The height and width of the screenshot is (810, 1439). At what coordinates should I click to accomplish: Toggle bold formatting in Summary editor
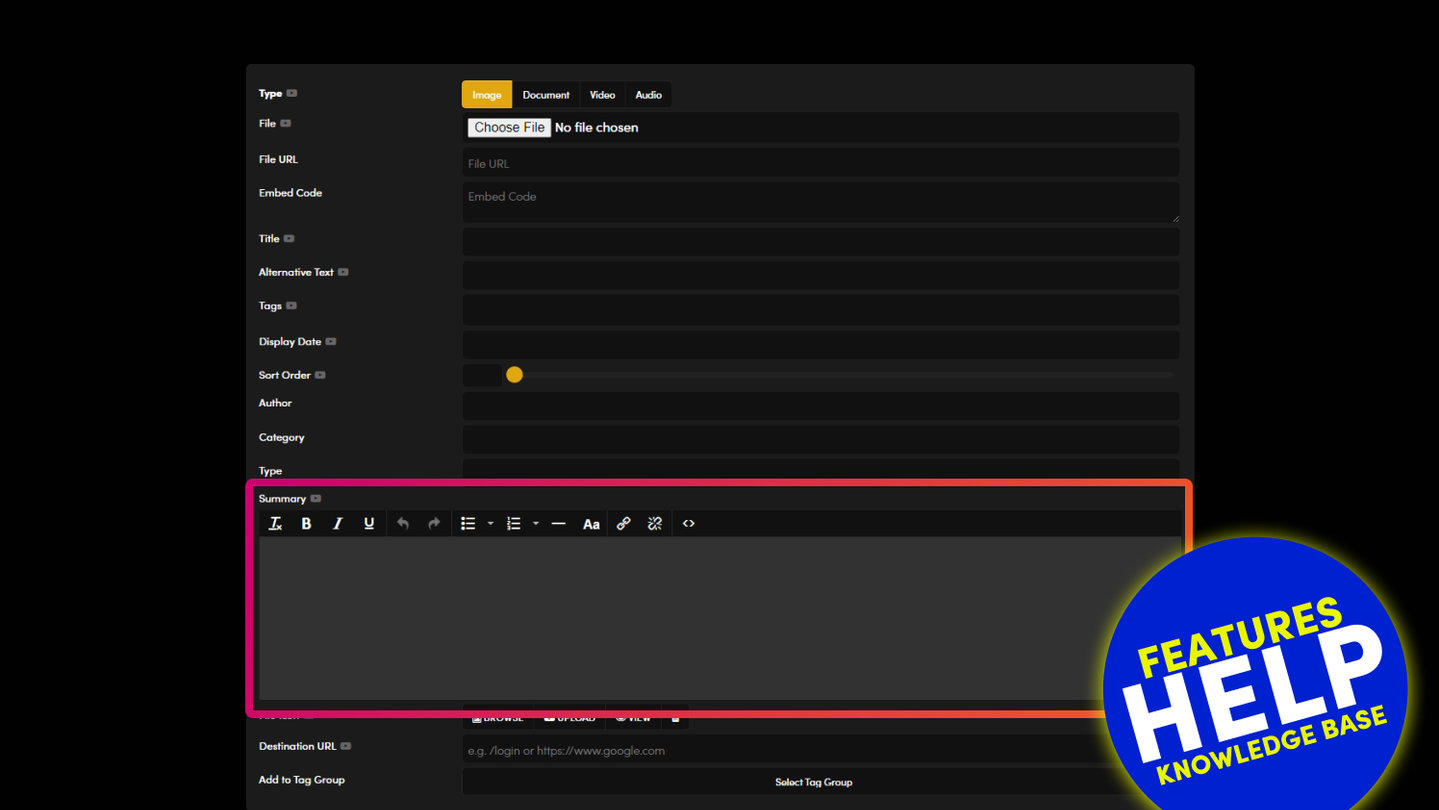click(x=306, y=524)
